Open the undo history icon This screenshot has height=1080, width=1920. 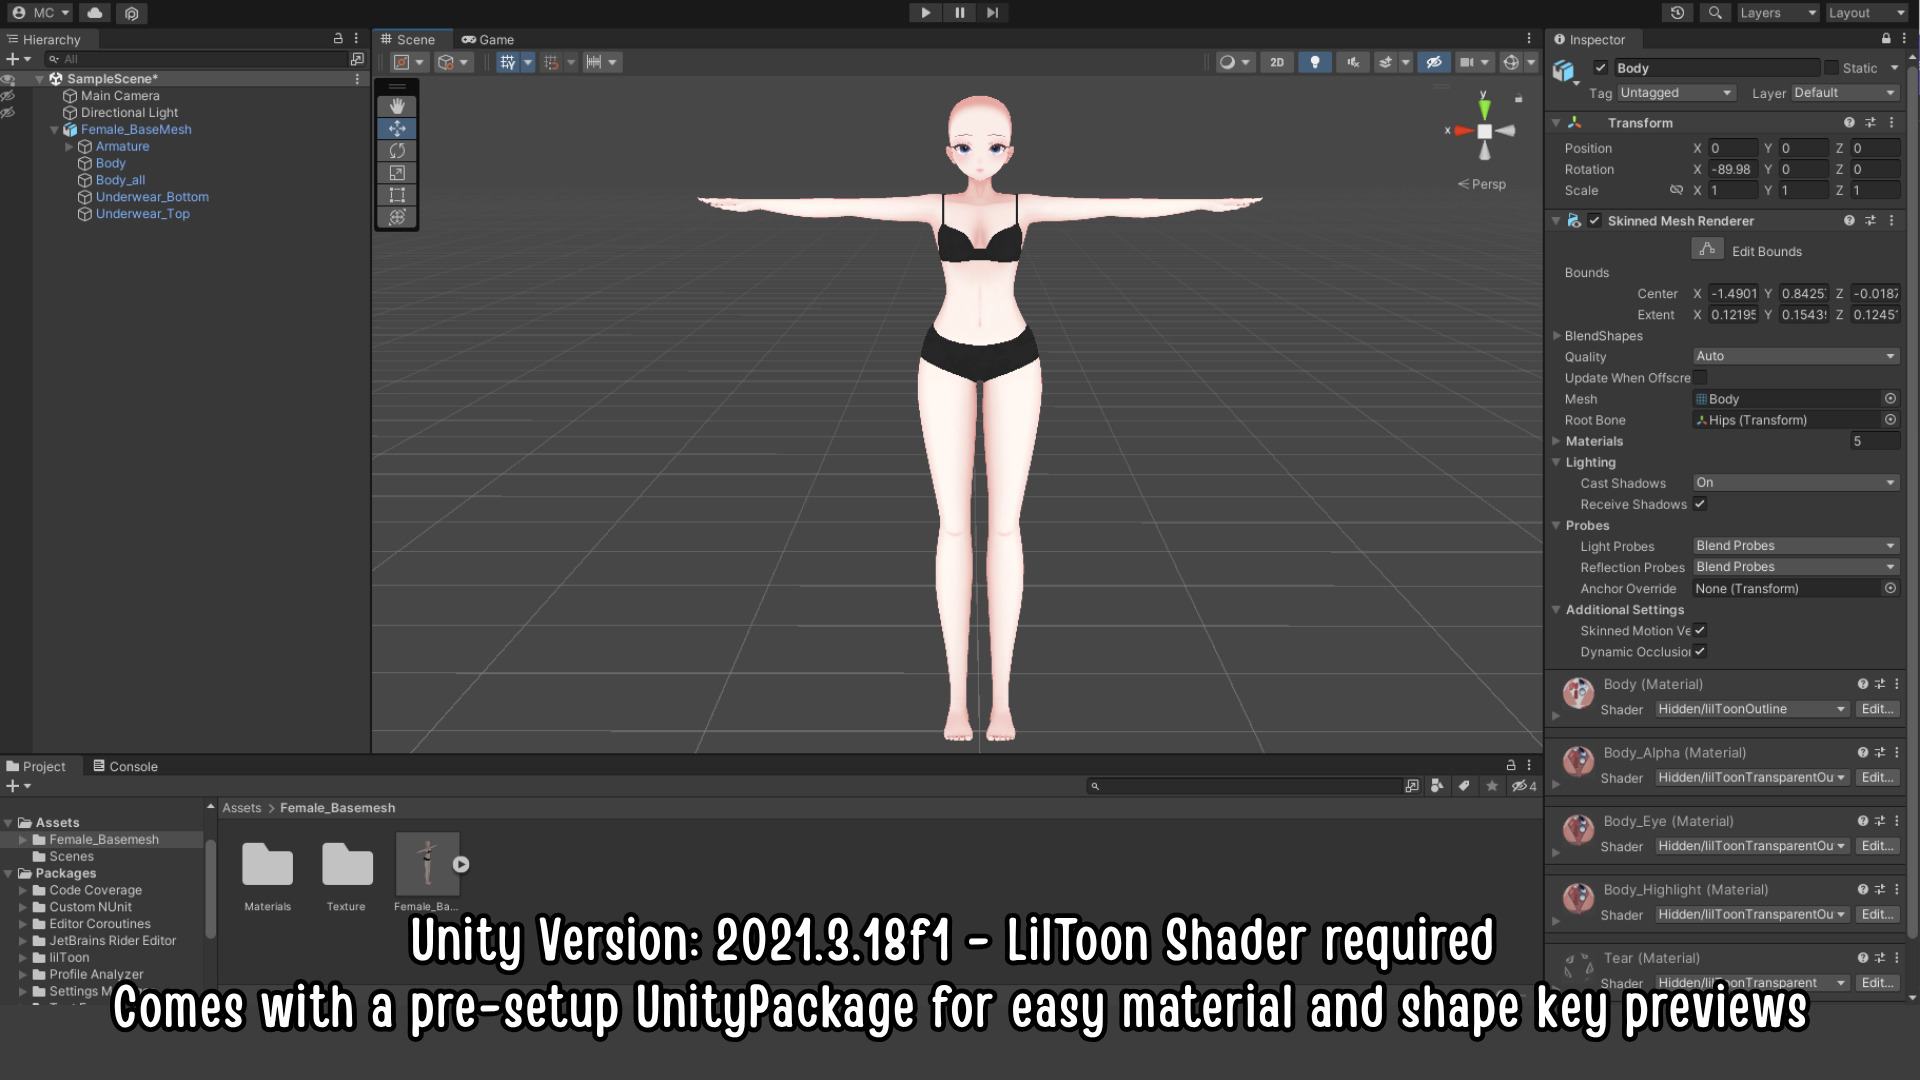[1677, 13]
